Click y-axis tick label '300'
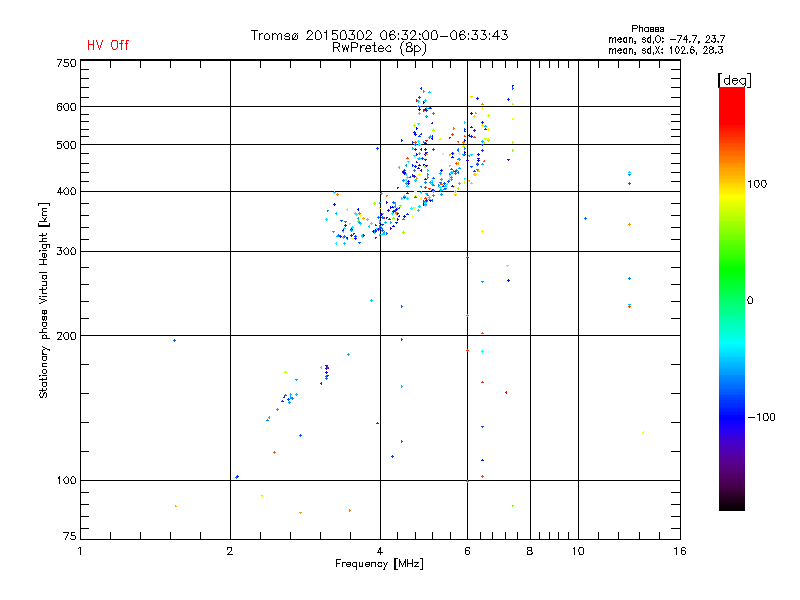Viewport: 800px width, 600px height. pyautogui.click(x=66, y=252)
